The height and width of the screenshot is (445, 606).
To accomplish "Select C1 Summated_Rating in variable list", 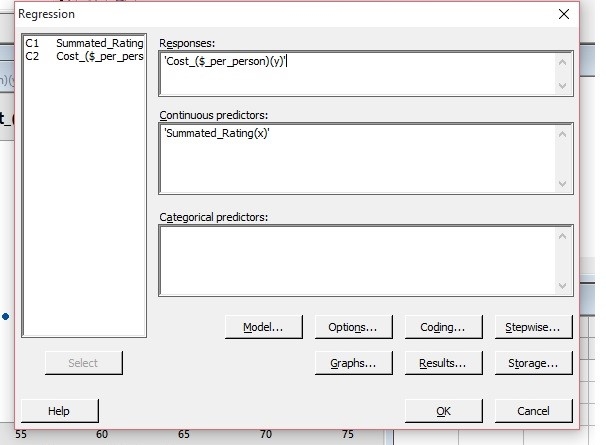I will [84, 43].
